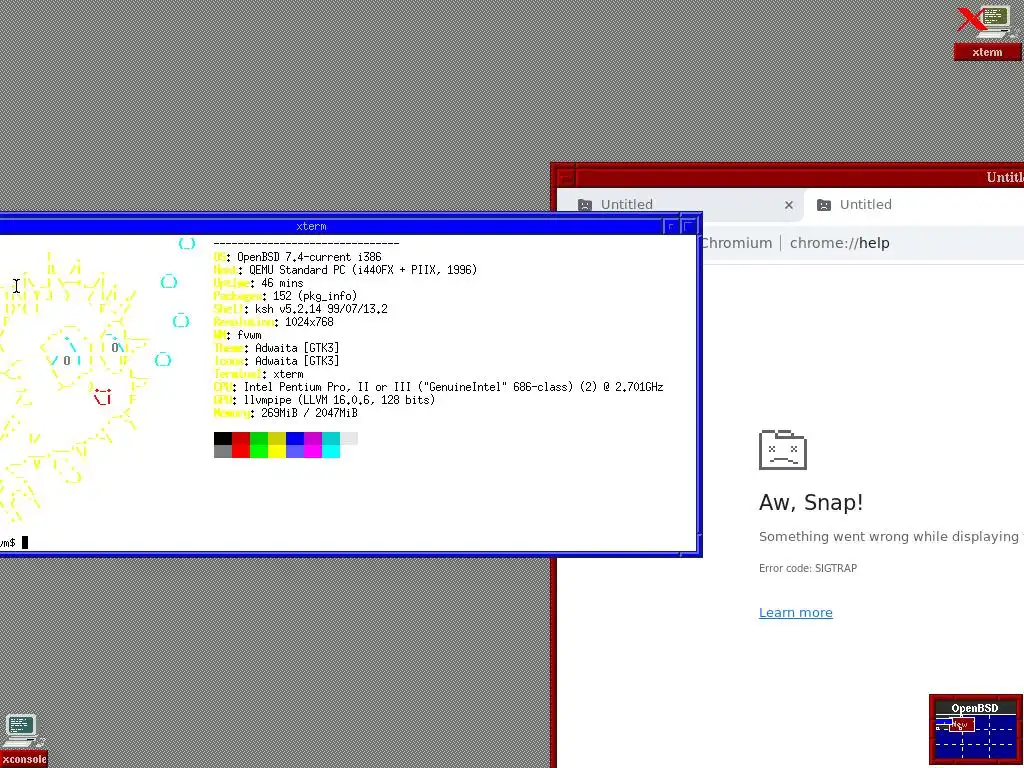Select the first Untitled tab in Chromium
1024x768 pixels.
[682, 205]
